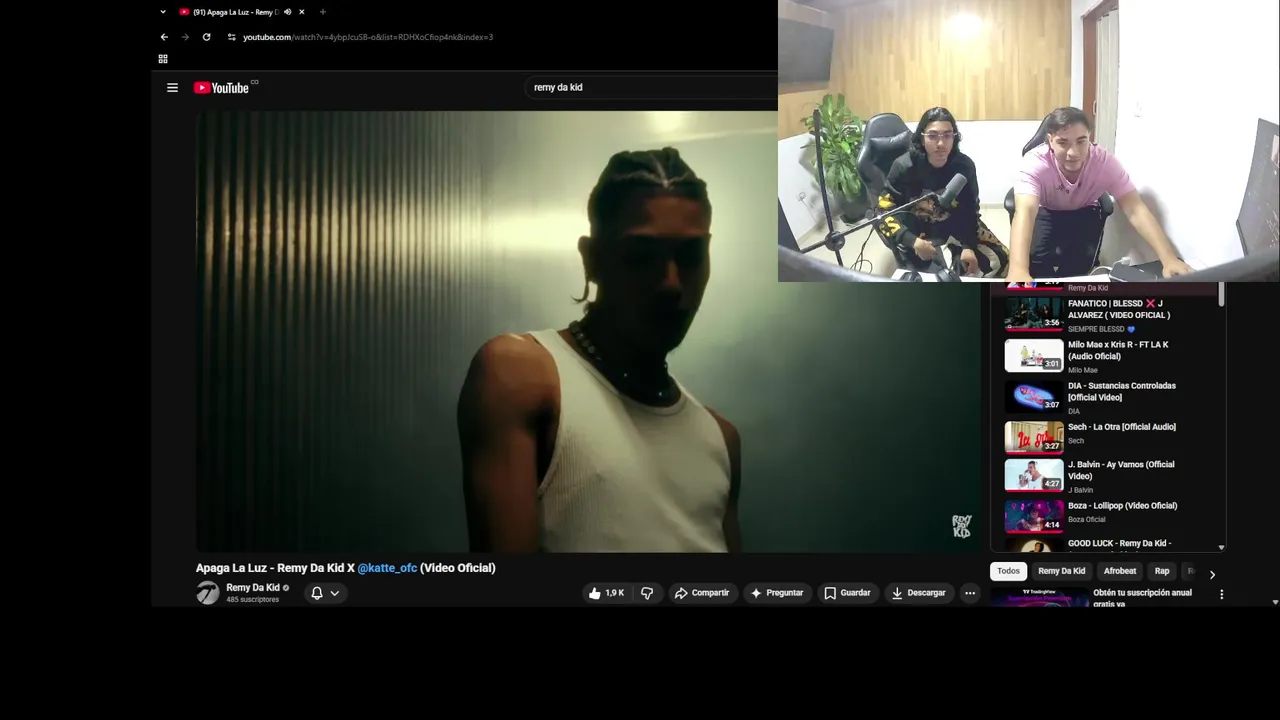Reload the current YouTube page
Viewport: 1280px width, 720px height.
click(206, 37)
